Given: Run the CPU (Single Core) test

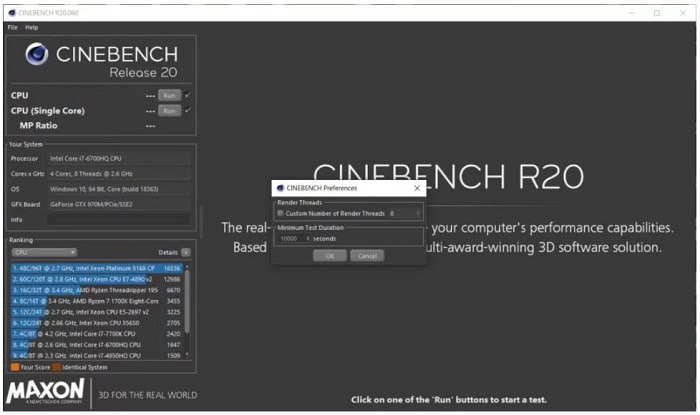Looking at the screenshot, I should 169,111.
